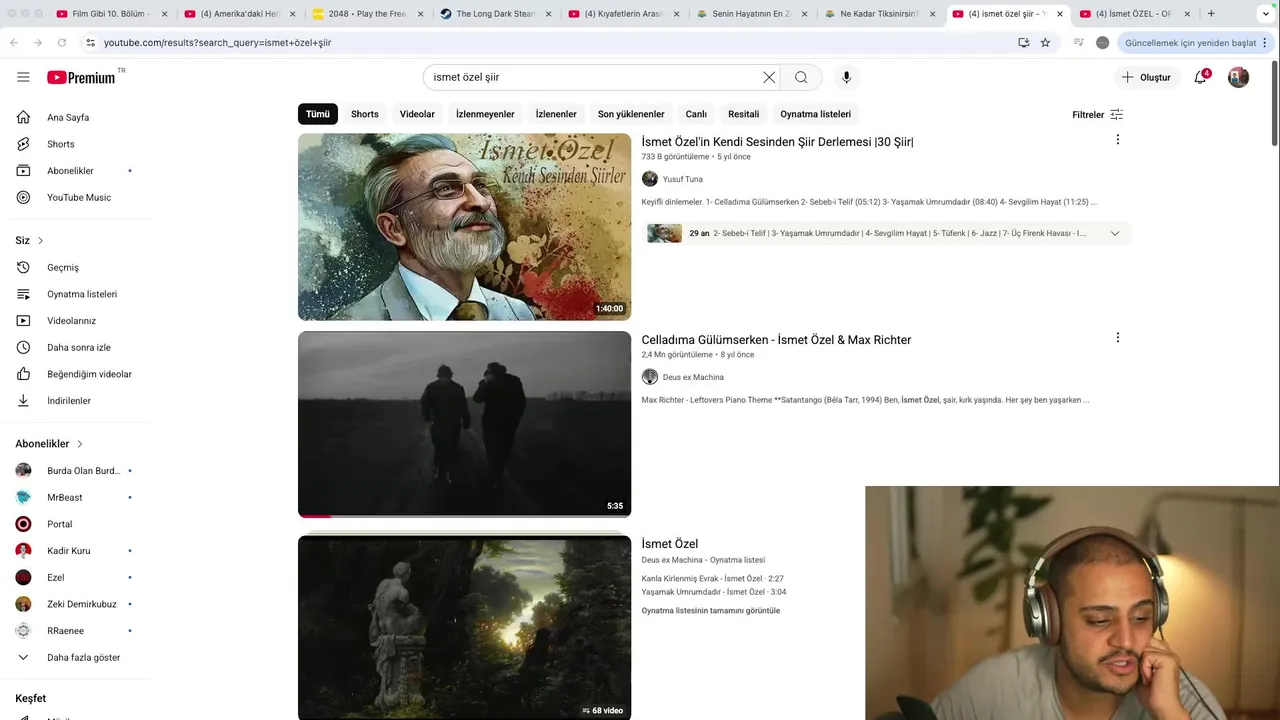Viewport: 1280px width, 720px height.
Task: Open a new browser tab
Action: coord(1211,14)
